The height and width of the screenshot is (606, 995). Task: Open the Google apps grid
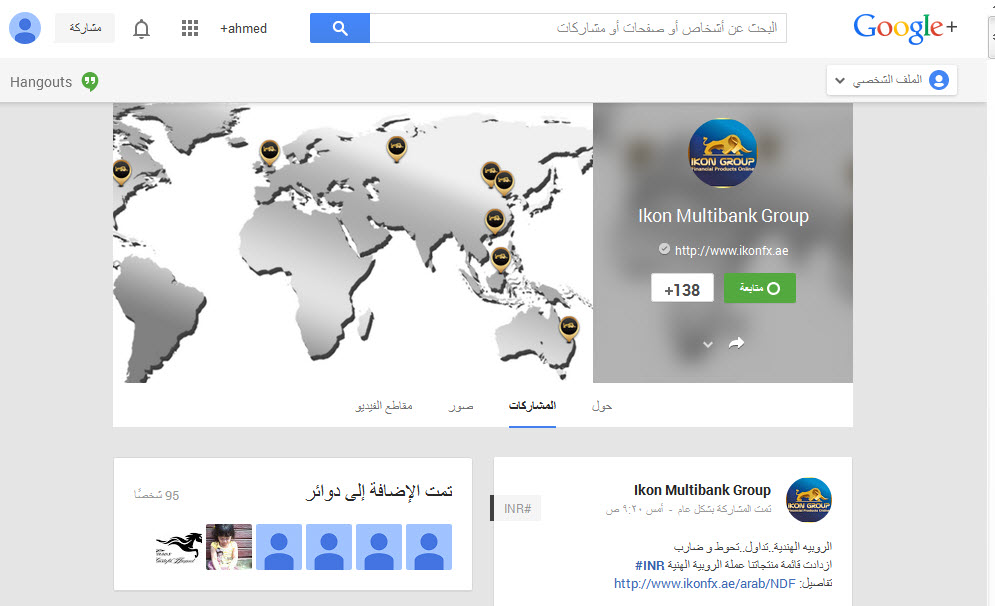[x=190, y=28]
